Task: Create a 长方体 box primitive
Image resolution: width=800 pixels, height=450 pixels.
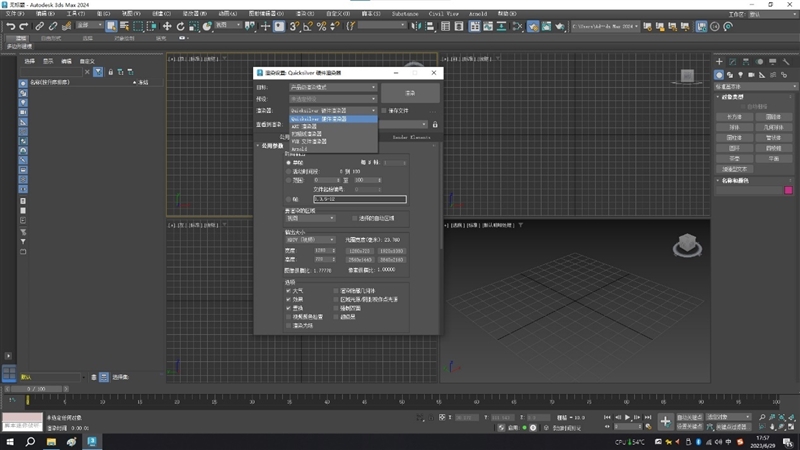Action: [734, 117]
